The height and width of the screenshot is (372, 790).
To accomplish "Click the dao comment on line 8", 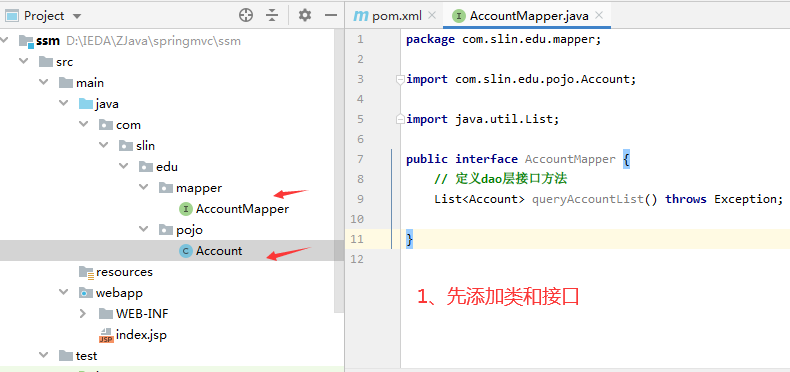I will [501, 179].
